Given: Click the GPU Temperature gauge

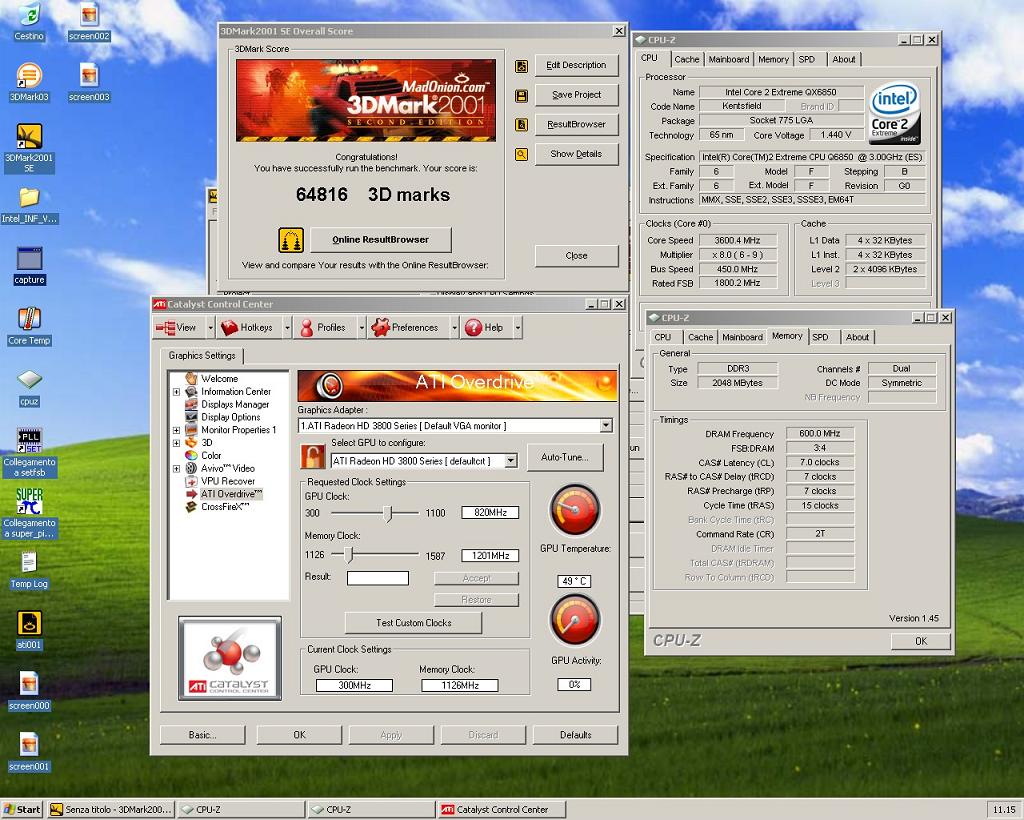Looking at the screenshot, I should [x=575, y=511].
